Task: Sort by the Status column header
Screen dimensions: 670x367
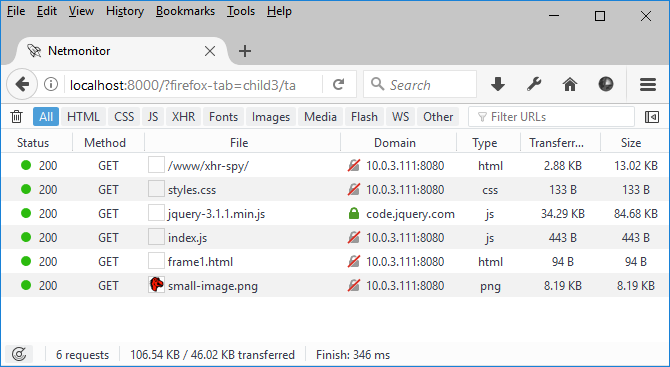Action: (x=37, y=142)
